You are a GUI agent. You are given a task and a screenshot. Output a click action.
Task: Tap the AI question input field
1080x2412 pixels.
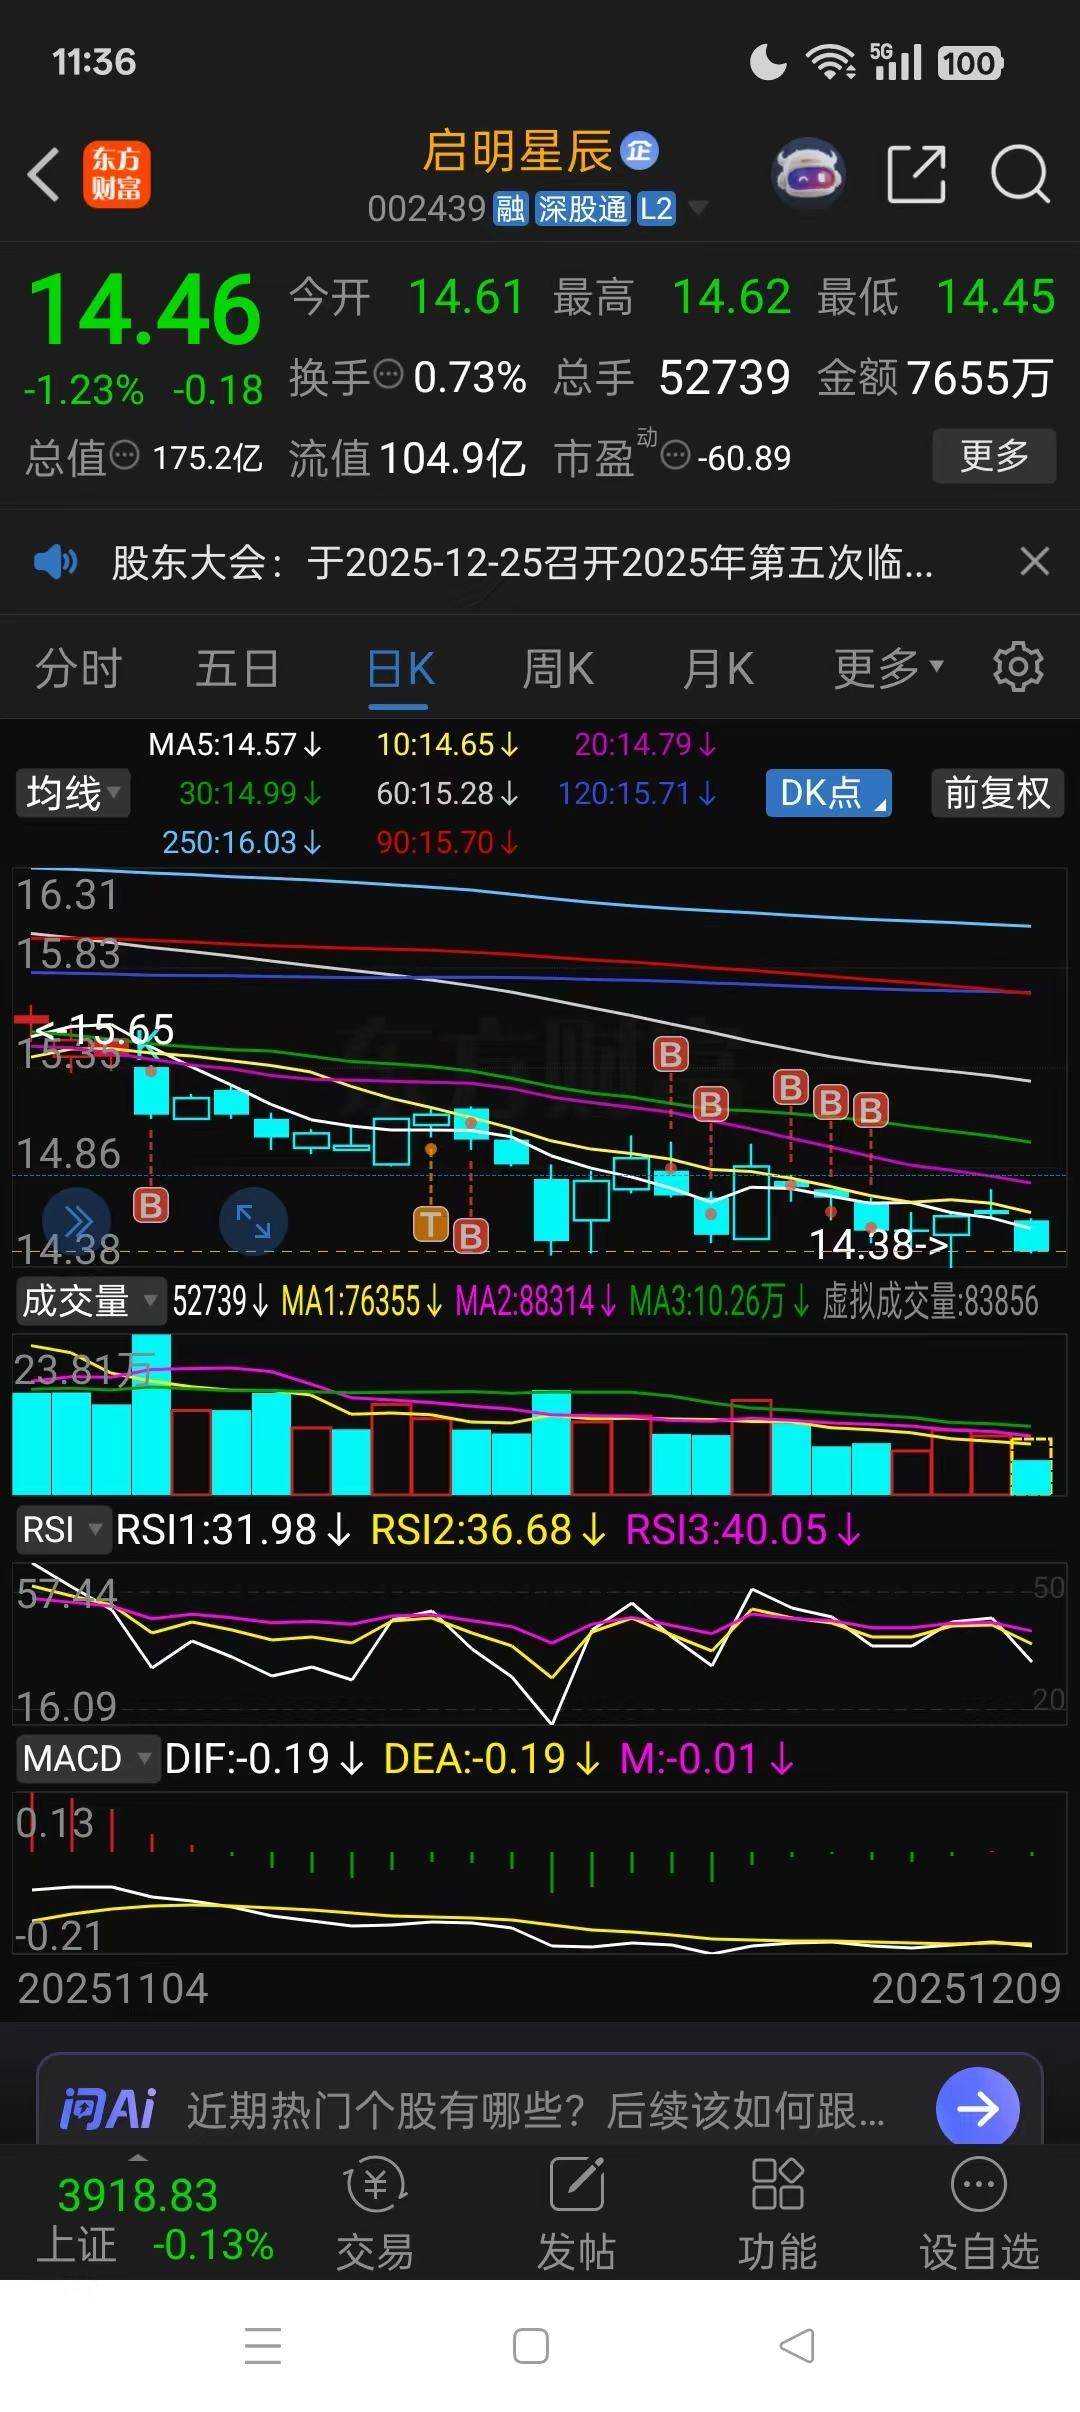click(x=536, y=2110)
